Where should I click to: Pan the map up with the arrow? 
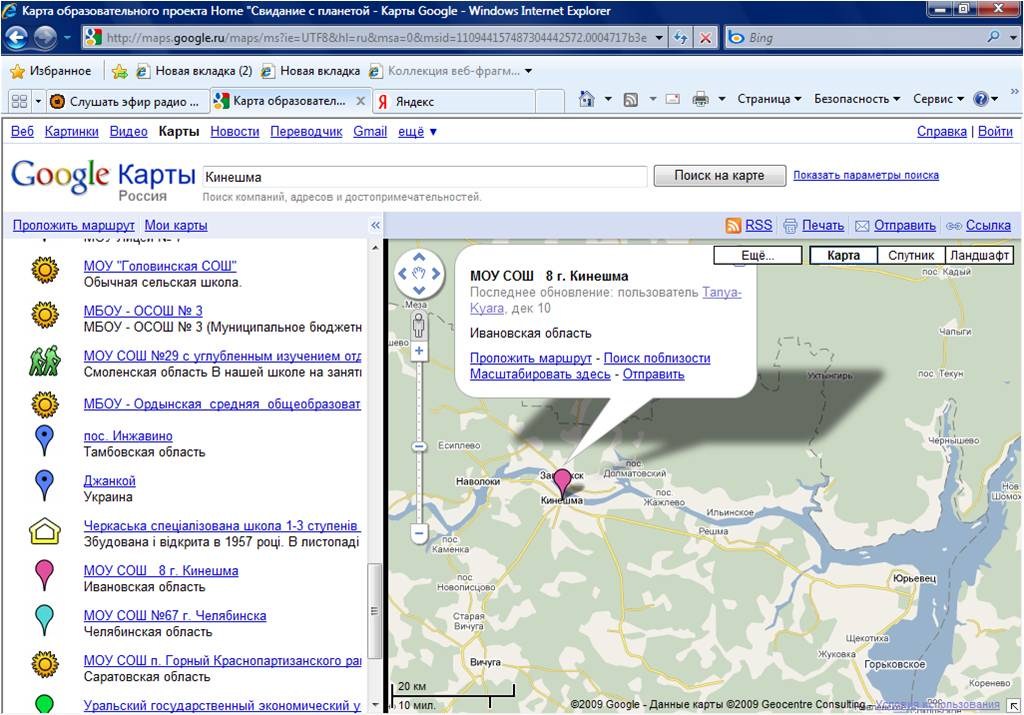[419, 257]
